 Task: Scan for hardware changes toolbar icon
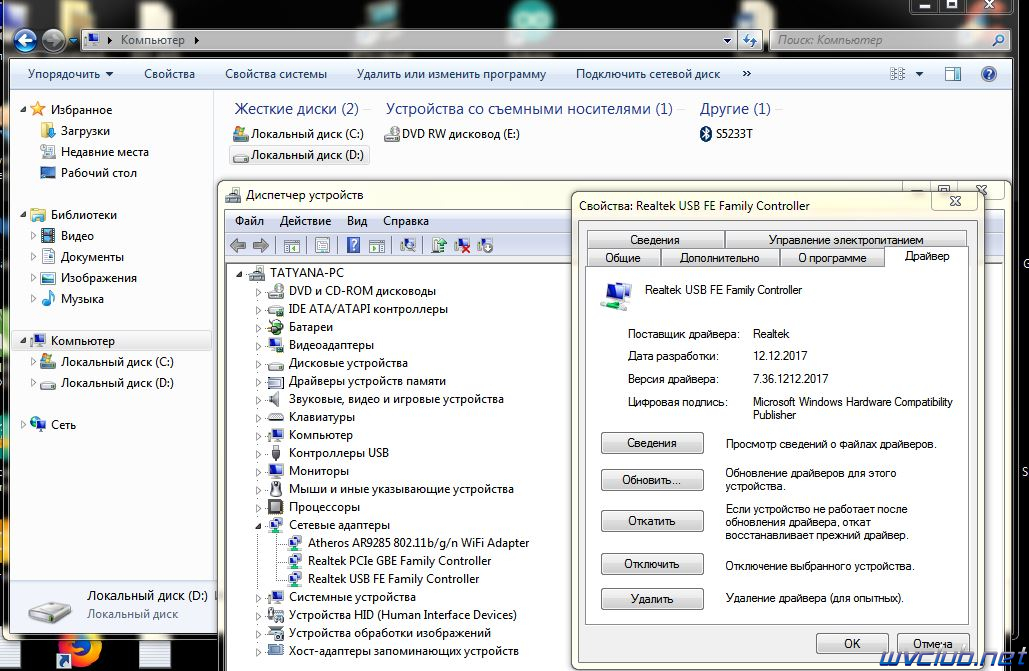click(x=408, y=246)
